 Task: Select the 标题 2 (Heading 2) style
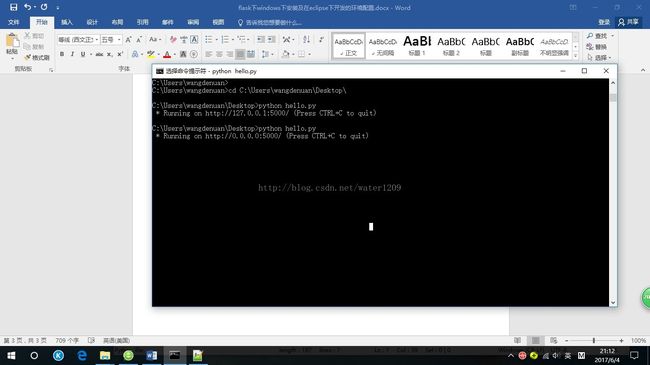click(451, 46)
